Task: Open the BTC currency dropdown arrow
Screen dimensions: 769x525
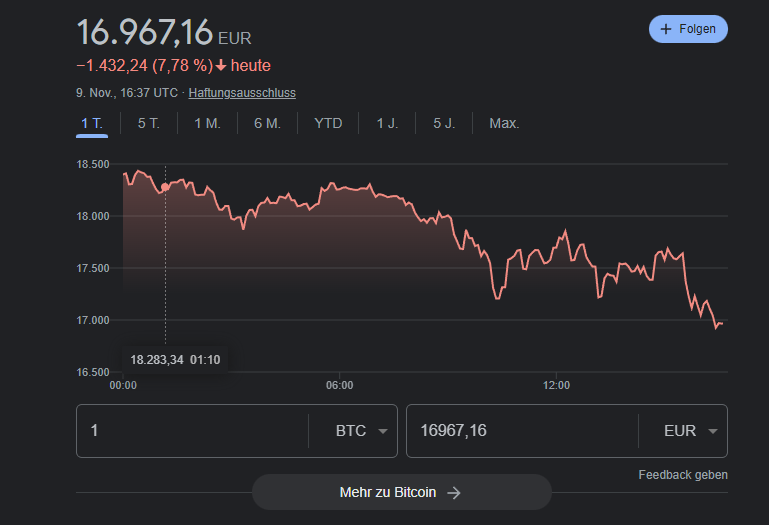Action: (383, 431)
